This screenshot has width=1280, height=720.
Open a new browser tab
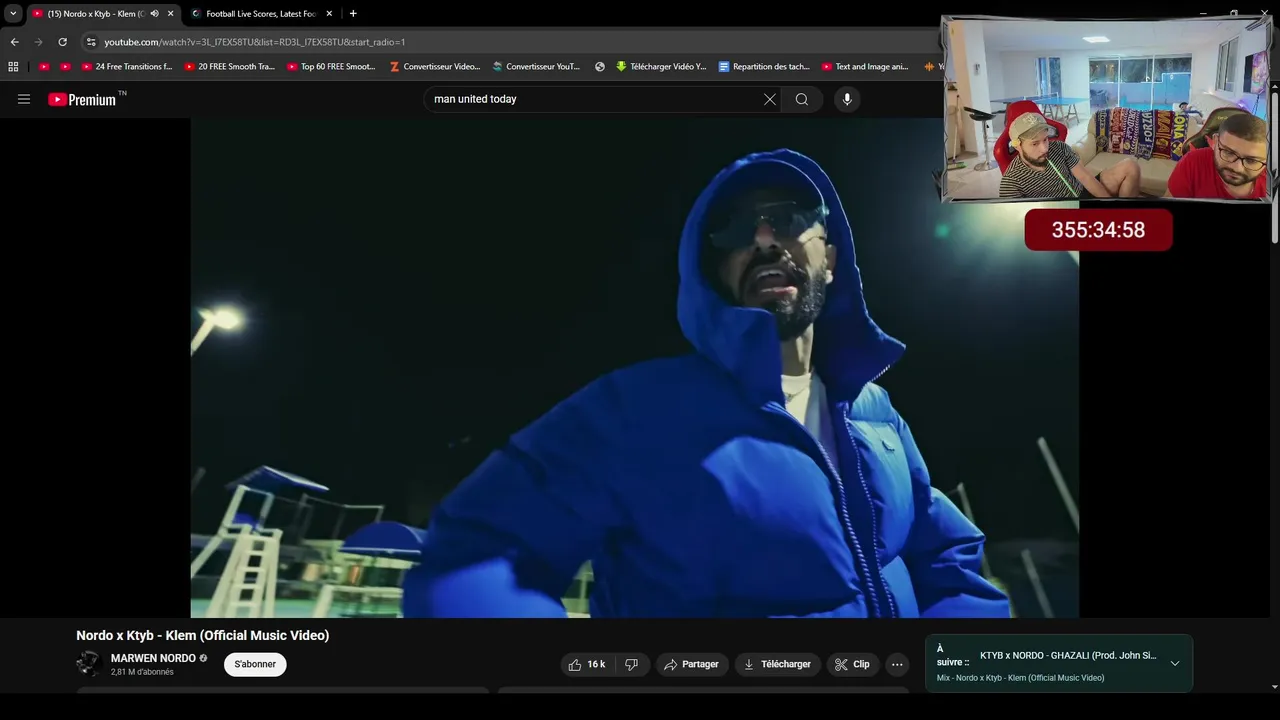[353, 14]
